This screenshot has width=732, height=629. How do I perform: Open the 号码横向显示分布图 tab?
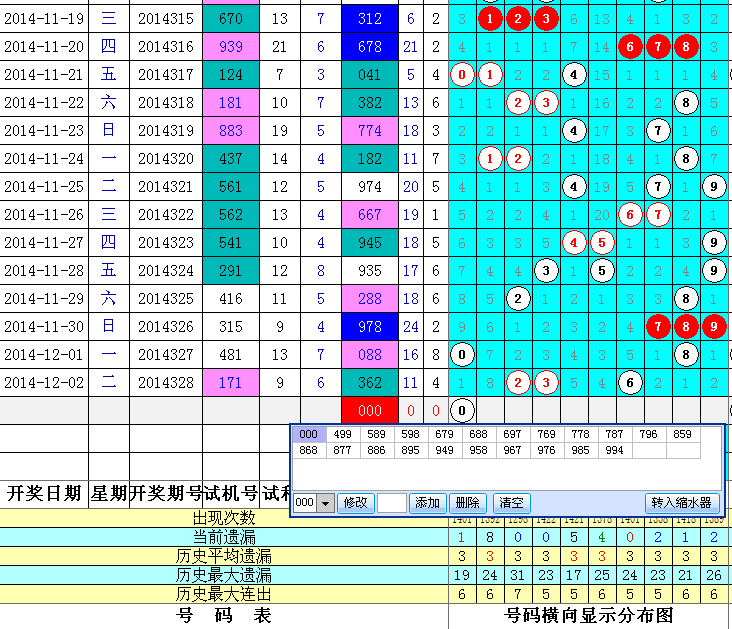[589, 616]
